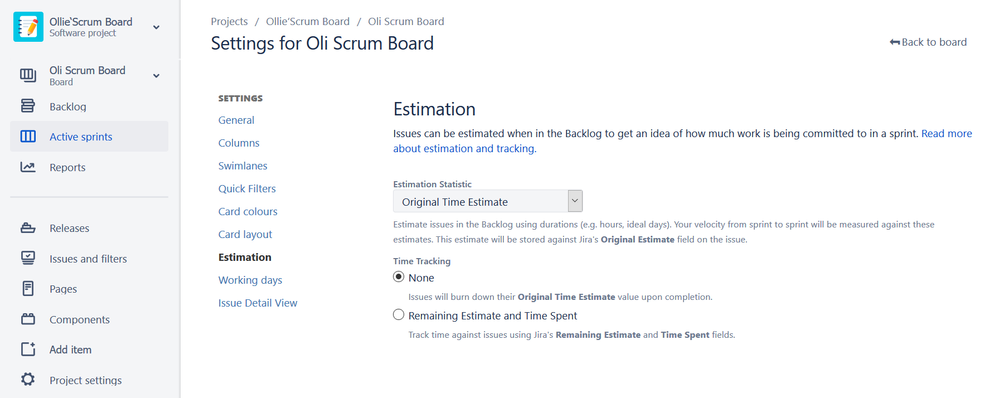999x398 pixels.
Task: Click the Issues and filters icon
Action: pos(28,259)
